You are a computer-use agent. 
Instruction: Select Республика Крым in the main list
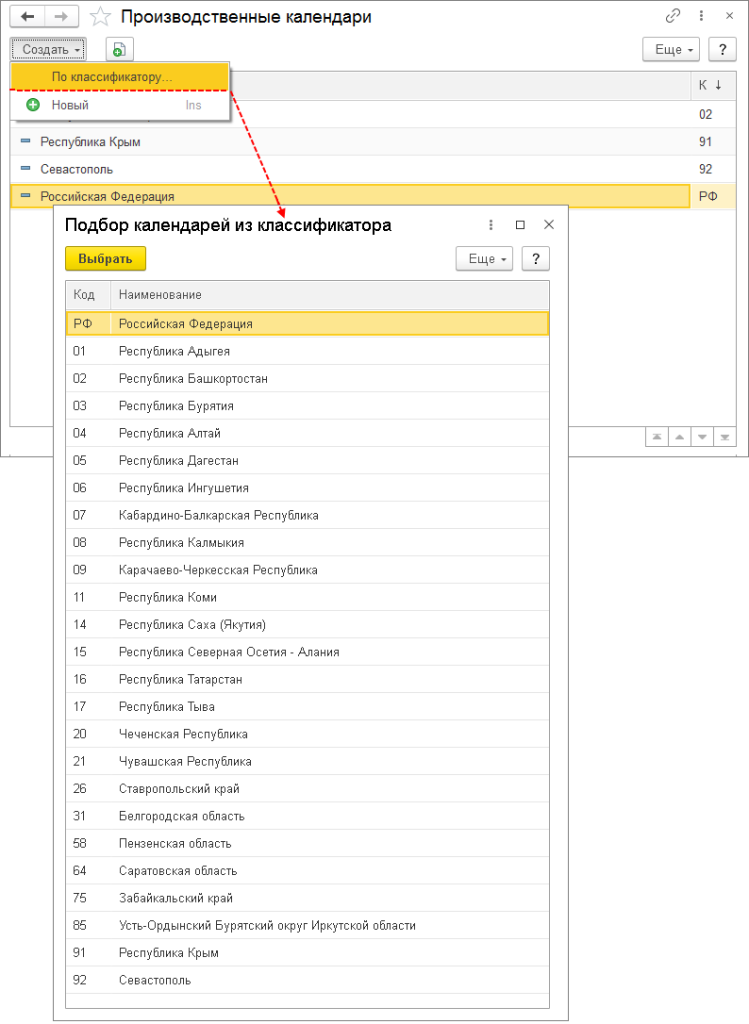90,142
